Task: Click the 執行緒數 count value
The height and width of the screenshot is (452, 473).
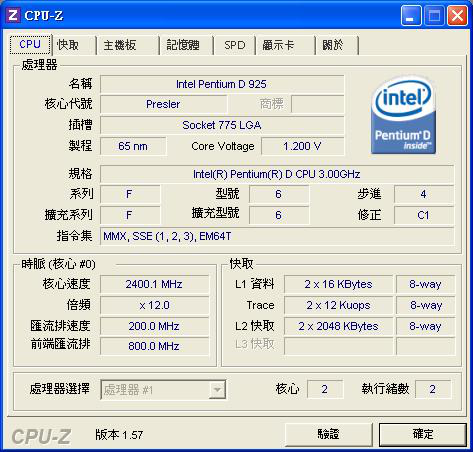Action: pos(433,389)
